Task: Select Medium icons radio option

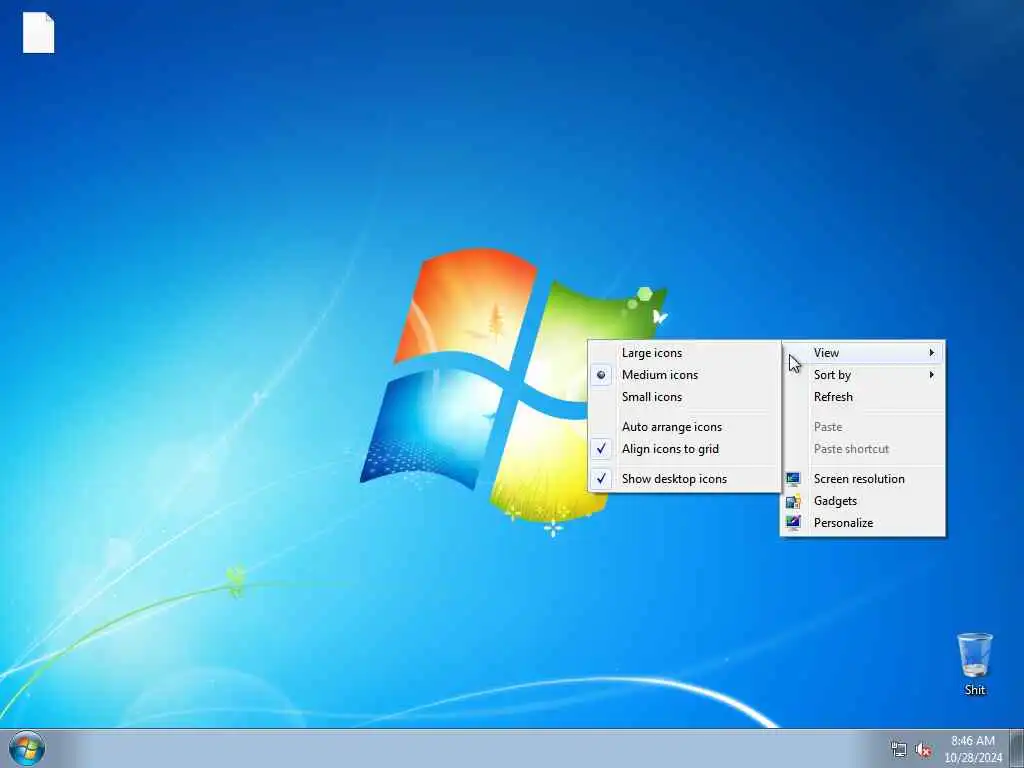Action: [x=684, y=375]
